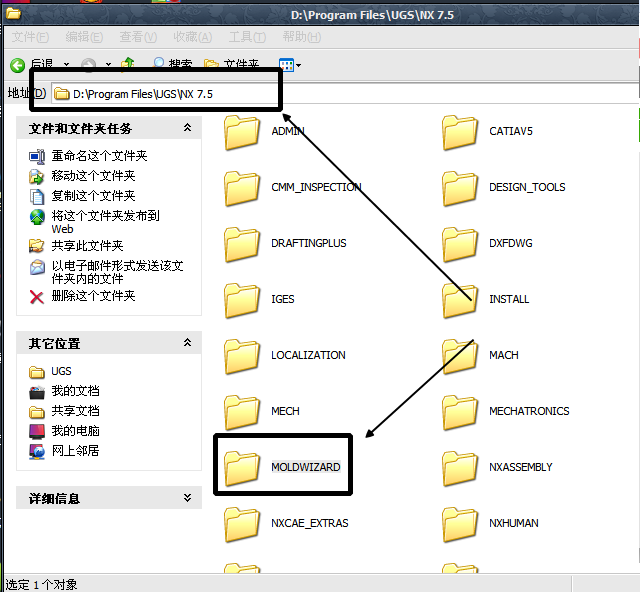Select the ADMIN folder icon
640x592 pixels.
(x=242, y=132)
